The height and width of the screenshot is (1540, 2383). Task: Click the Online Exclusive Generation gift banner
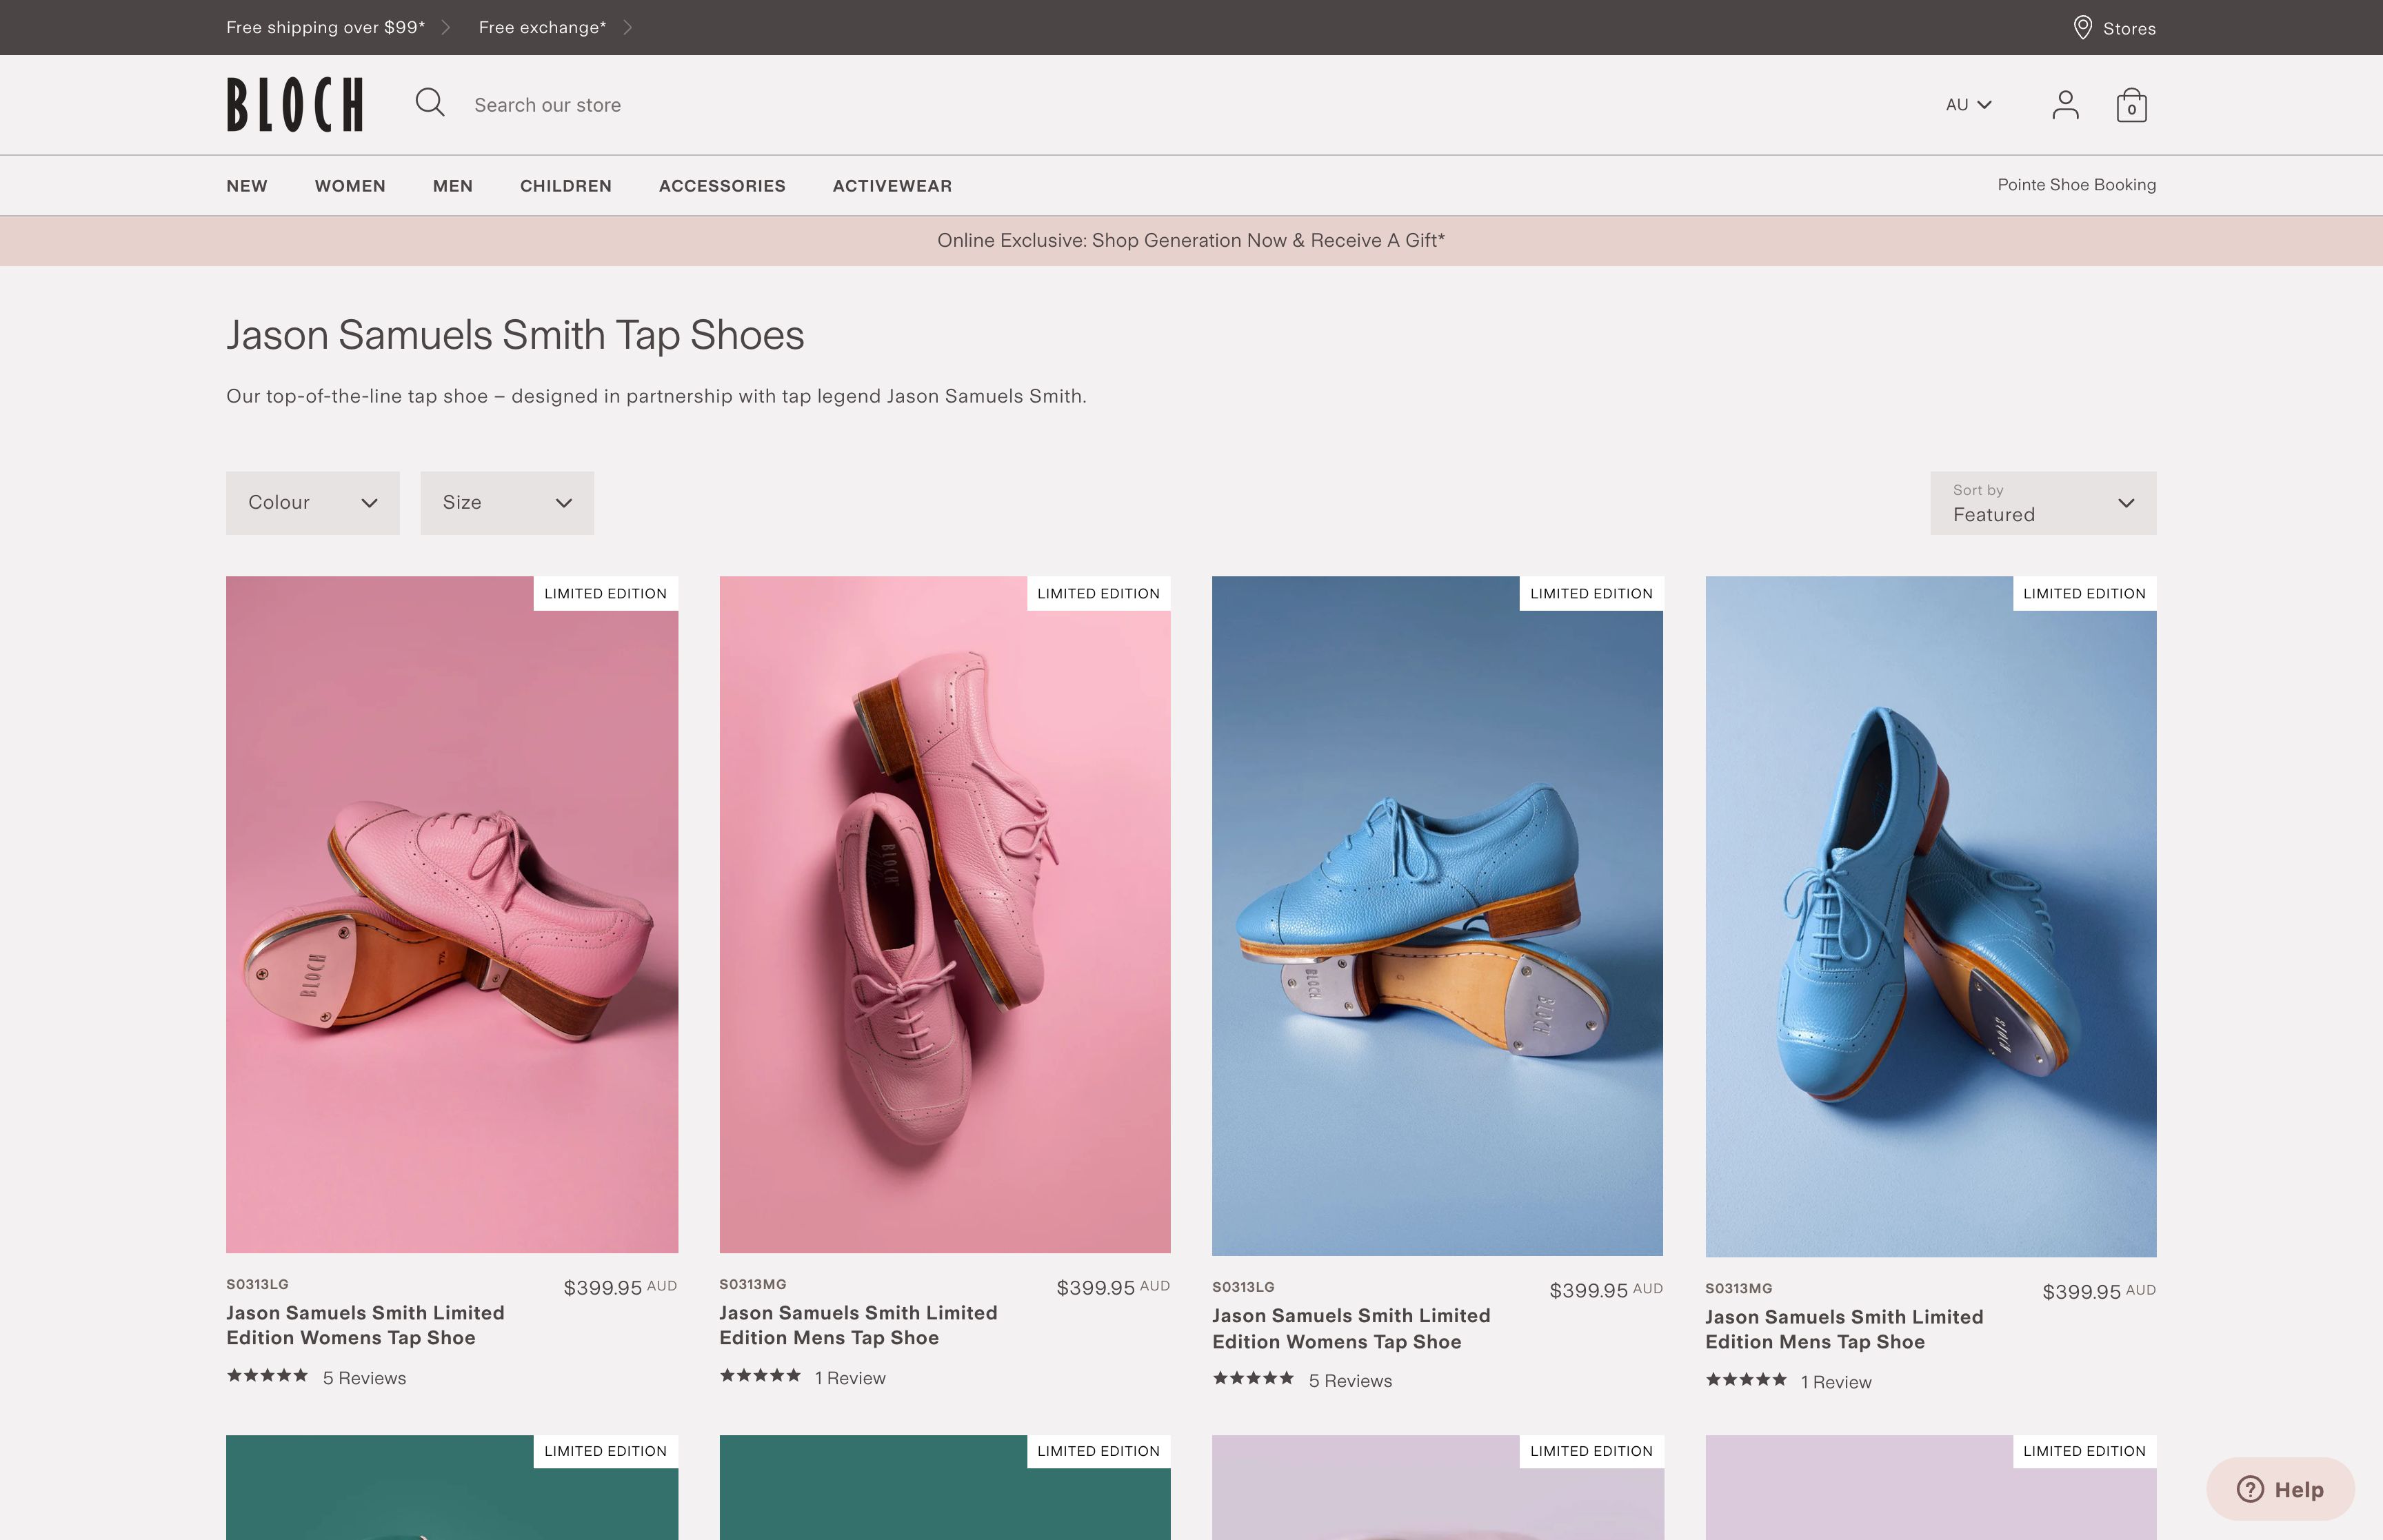(1191, 240)
